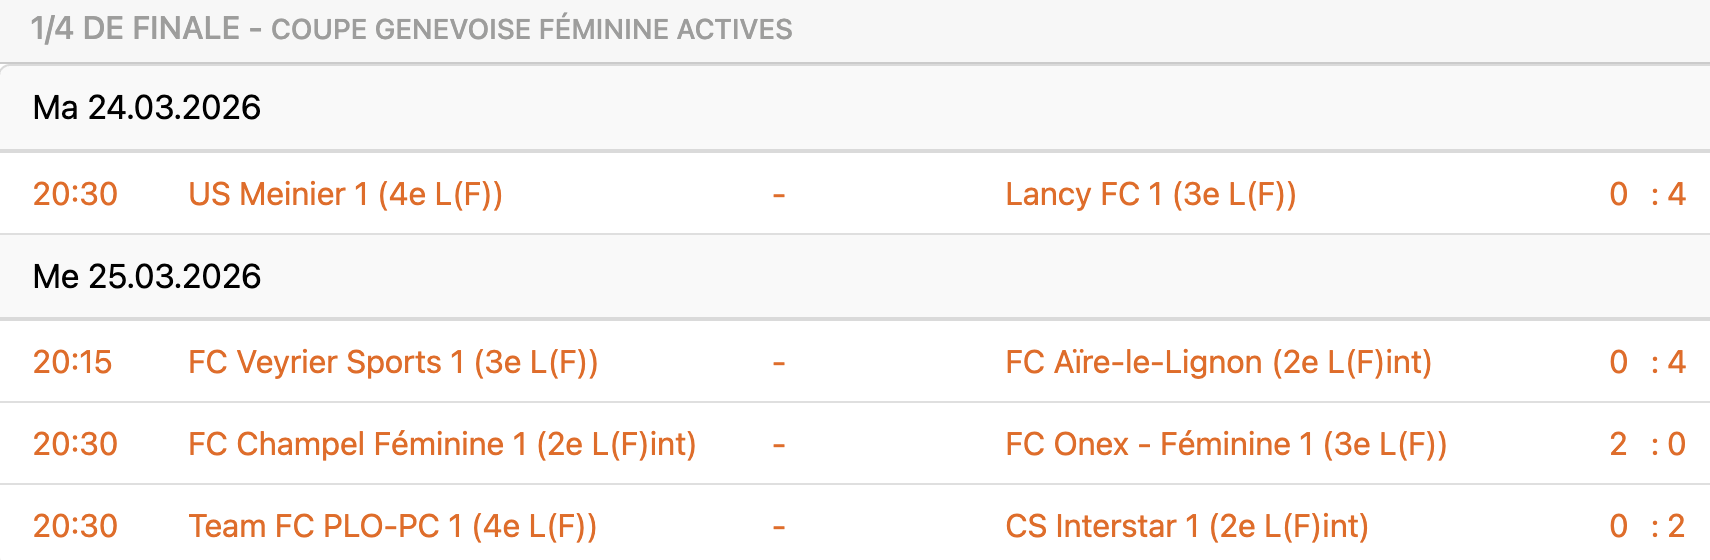1710x560 pixels.
Task: Open the CS Interstar 1 team link
Action: (1186, 526)
